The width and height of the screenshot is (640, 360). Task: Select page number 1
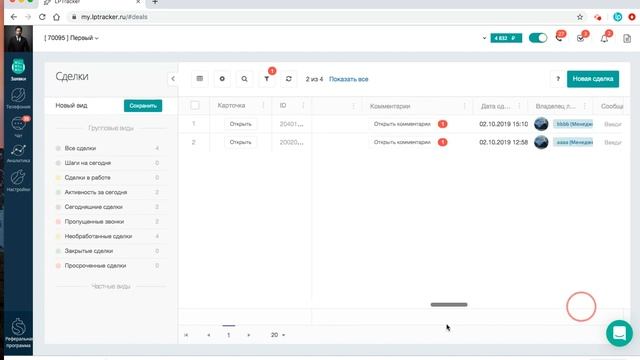(x=229, y=335)
